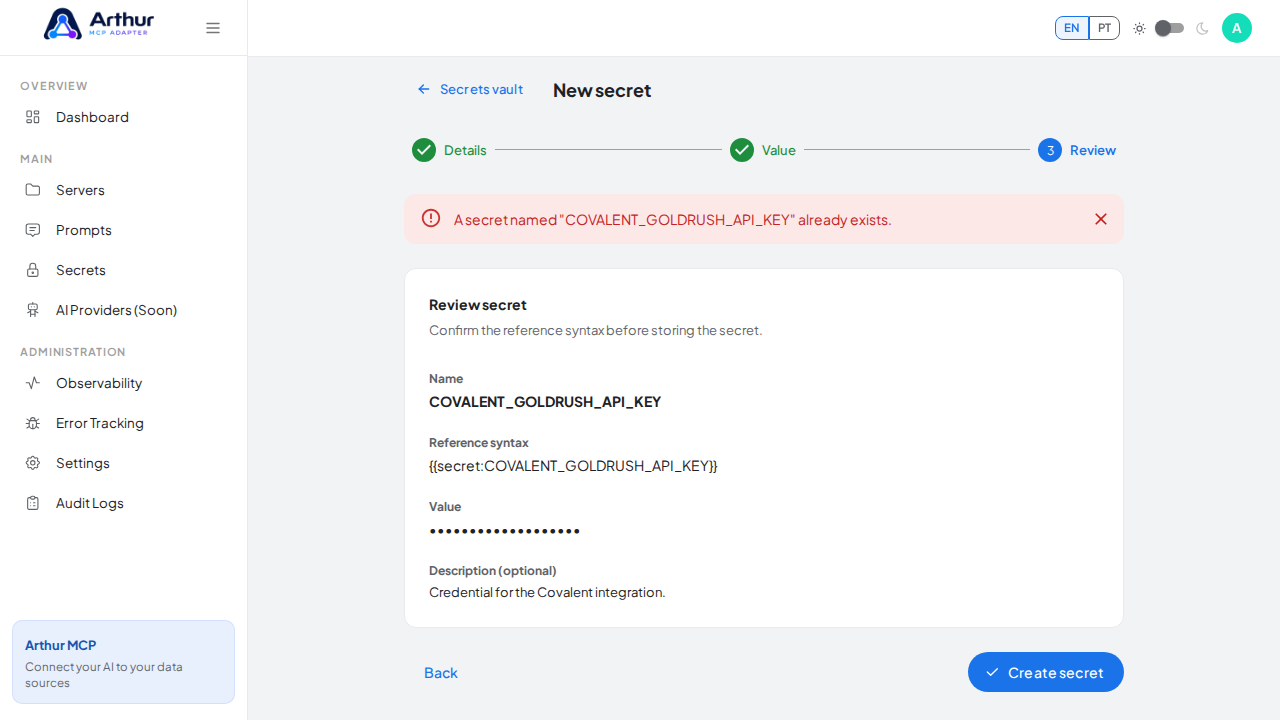
Task: Click the step 3 Review circle
Action: click(x=1050, y=150)
